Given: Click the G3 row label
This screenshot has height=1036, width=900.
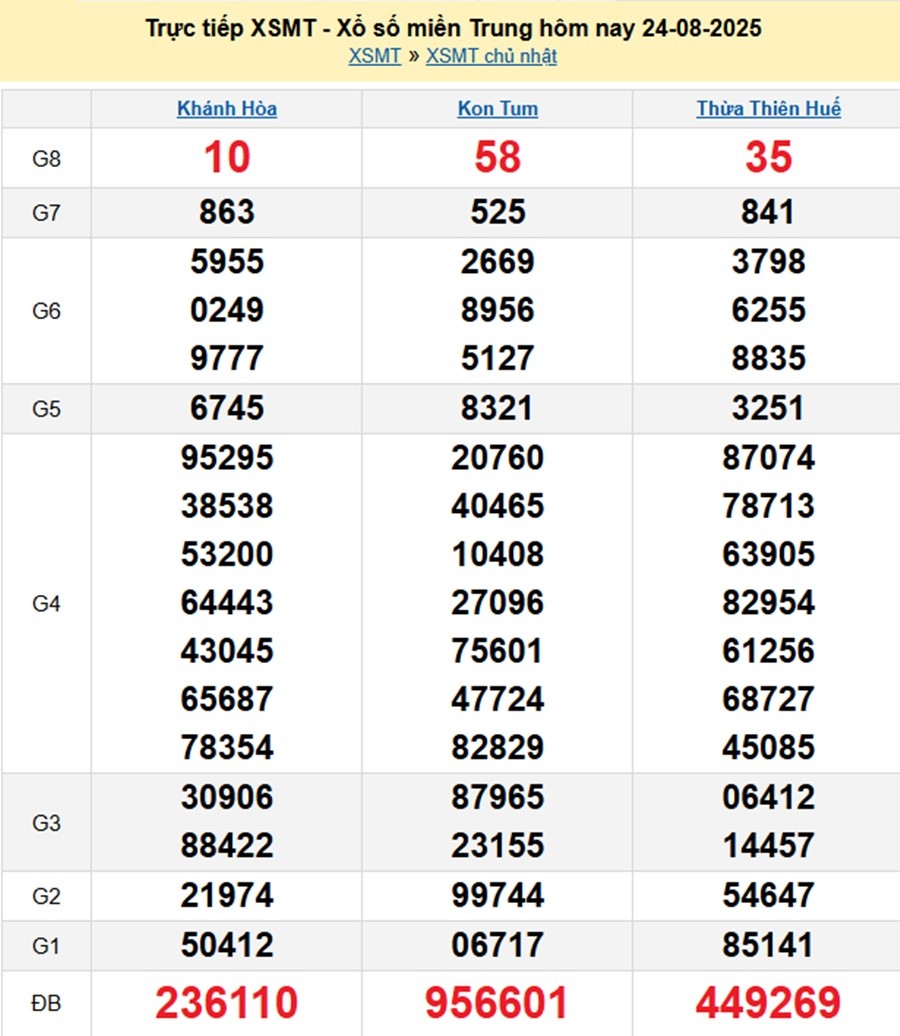Looking at the screenshot, I should point(46,822).
